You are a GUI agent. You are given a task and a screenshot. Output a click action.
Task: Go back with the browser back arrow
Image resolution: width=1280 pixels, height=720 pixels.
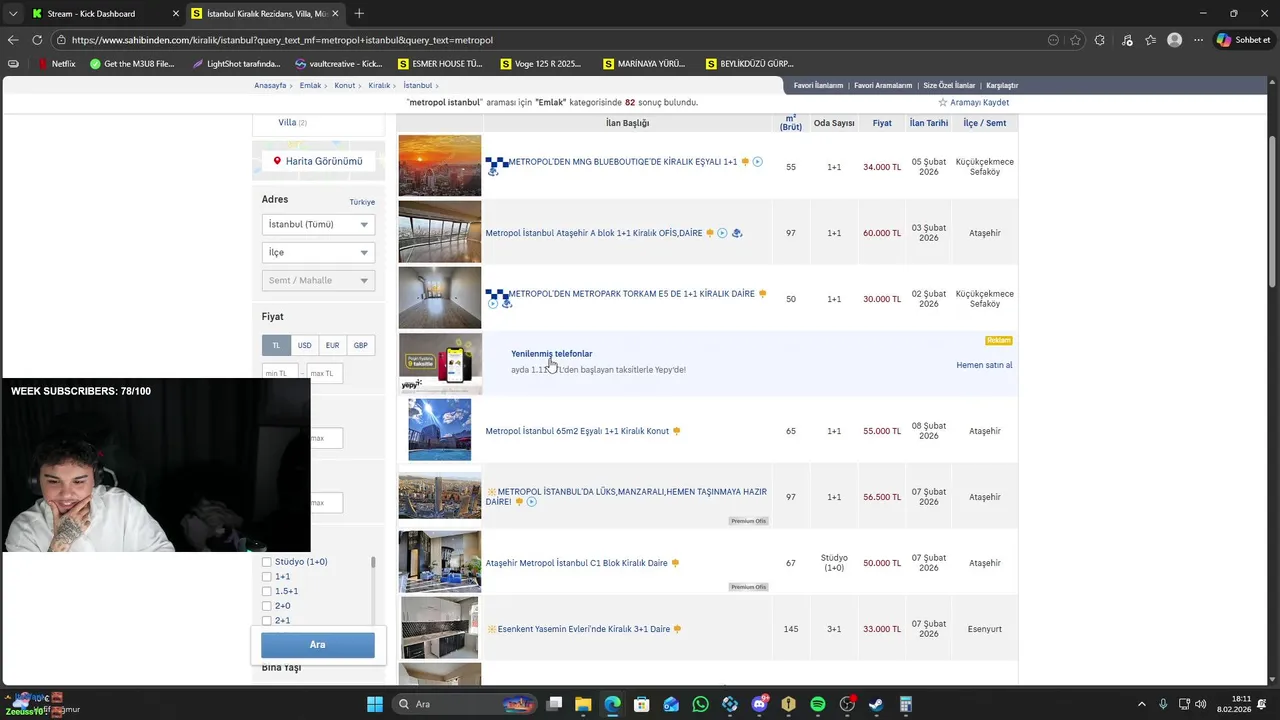[x=13, y=40]
